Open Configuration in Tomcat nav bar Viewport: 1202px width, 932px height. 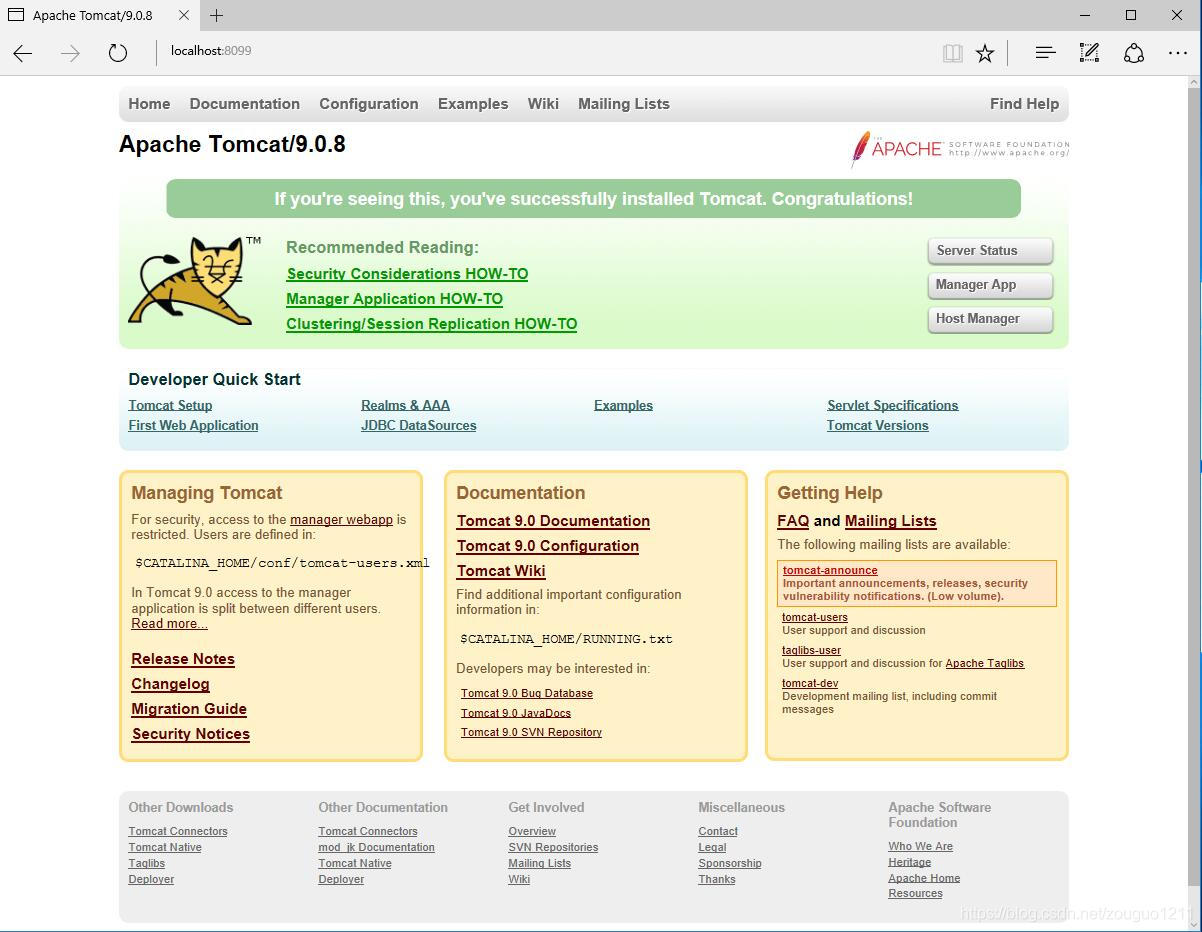[369, 104]
